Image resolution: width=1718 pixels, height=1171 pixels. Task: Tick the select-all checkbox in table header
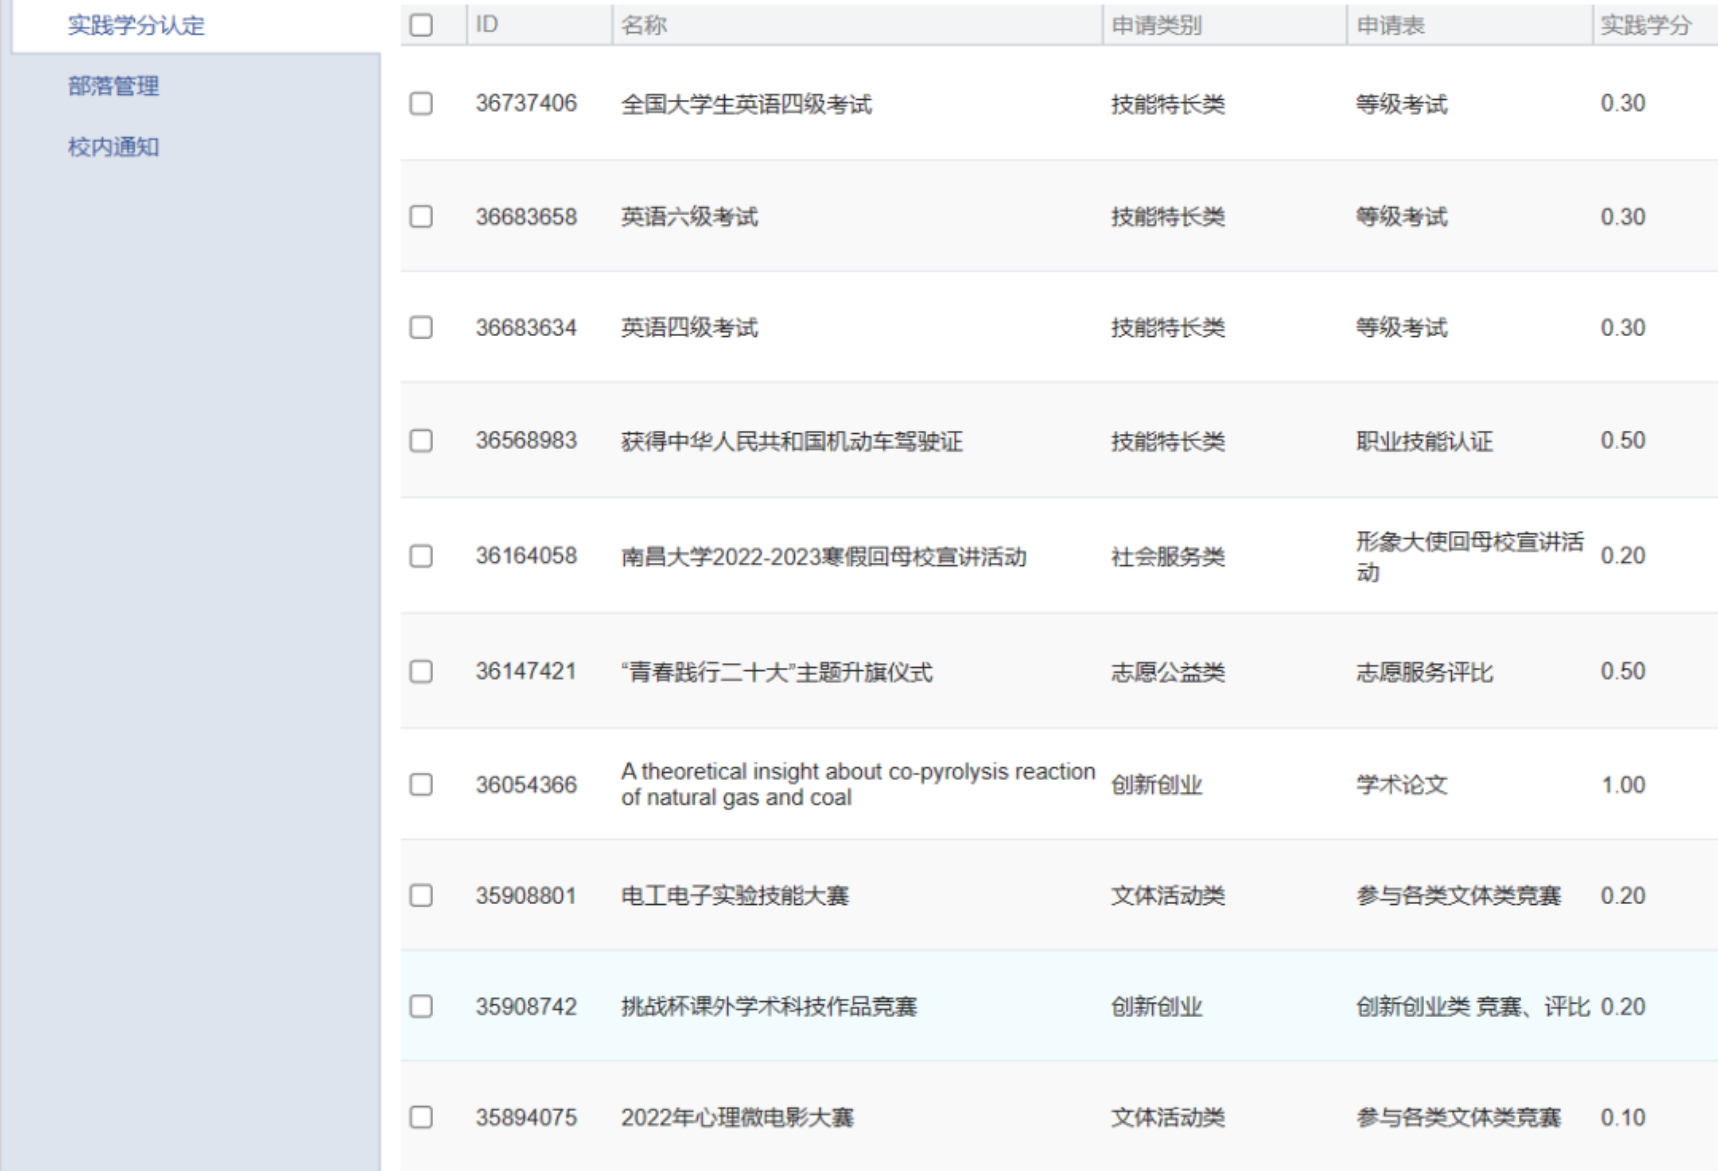point(421,25)
